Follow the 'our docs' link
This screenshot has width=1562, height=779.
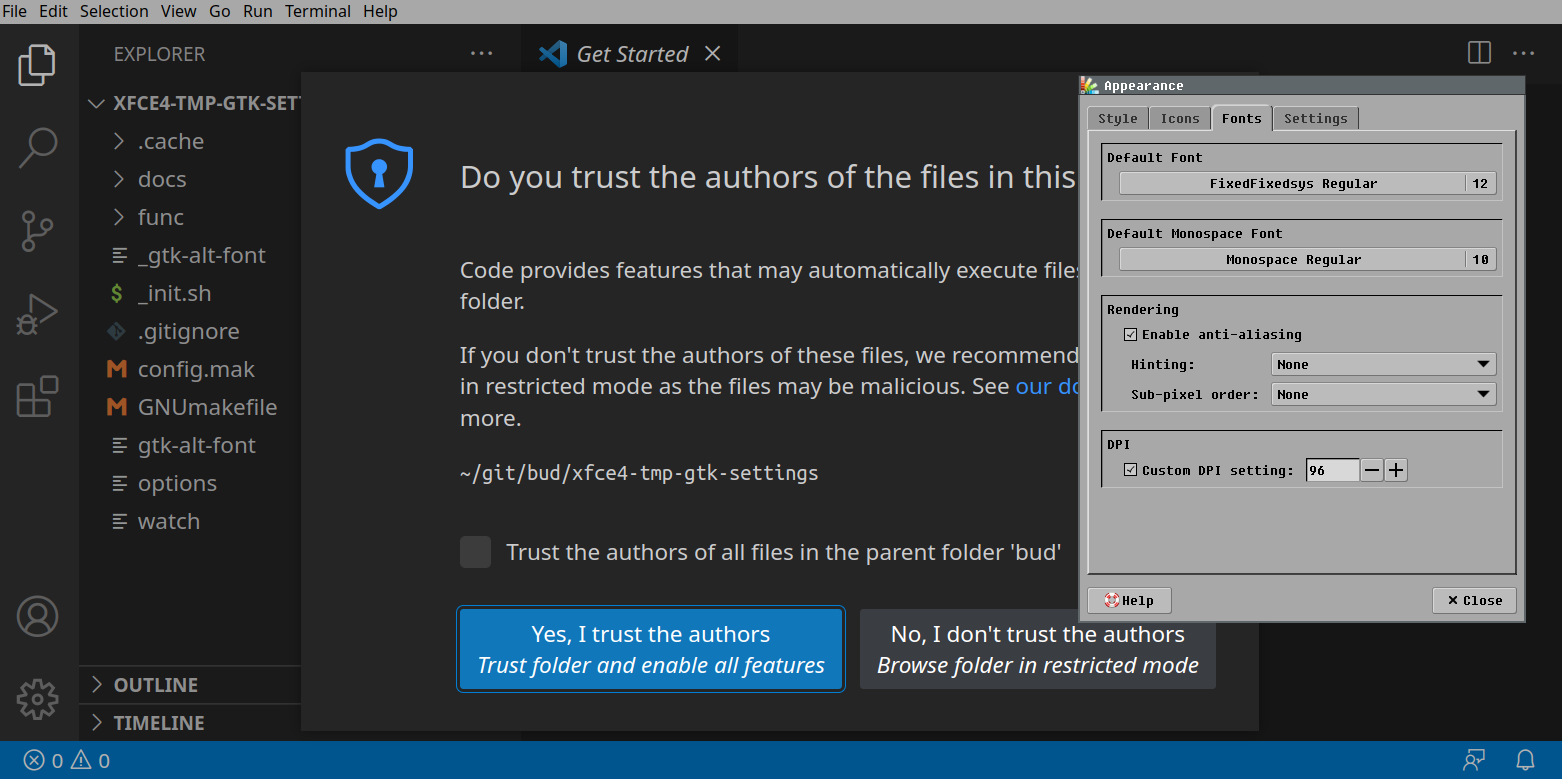coord(1047,386)
